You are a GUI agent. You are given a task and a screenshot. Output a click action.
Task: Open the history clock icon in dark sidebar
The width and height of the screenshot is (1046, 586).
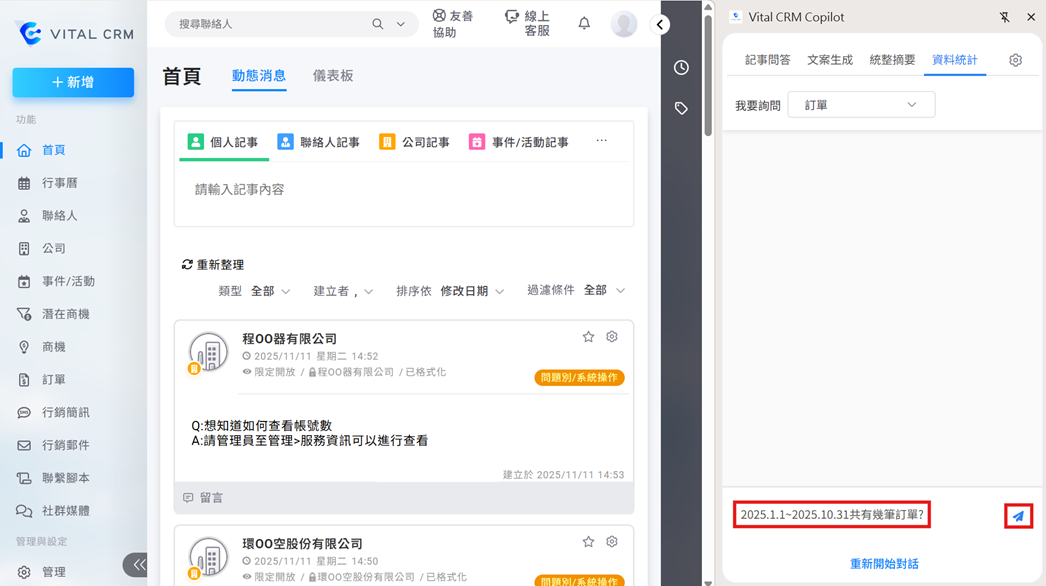point(681,68)
